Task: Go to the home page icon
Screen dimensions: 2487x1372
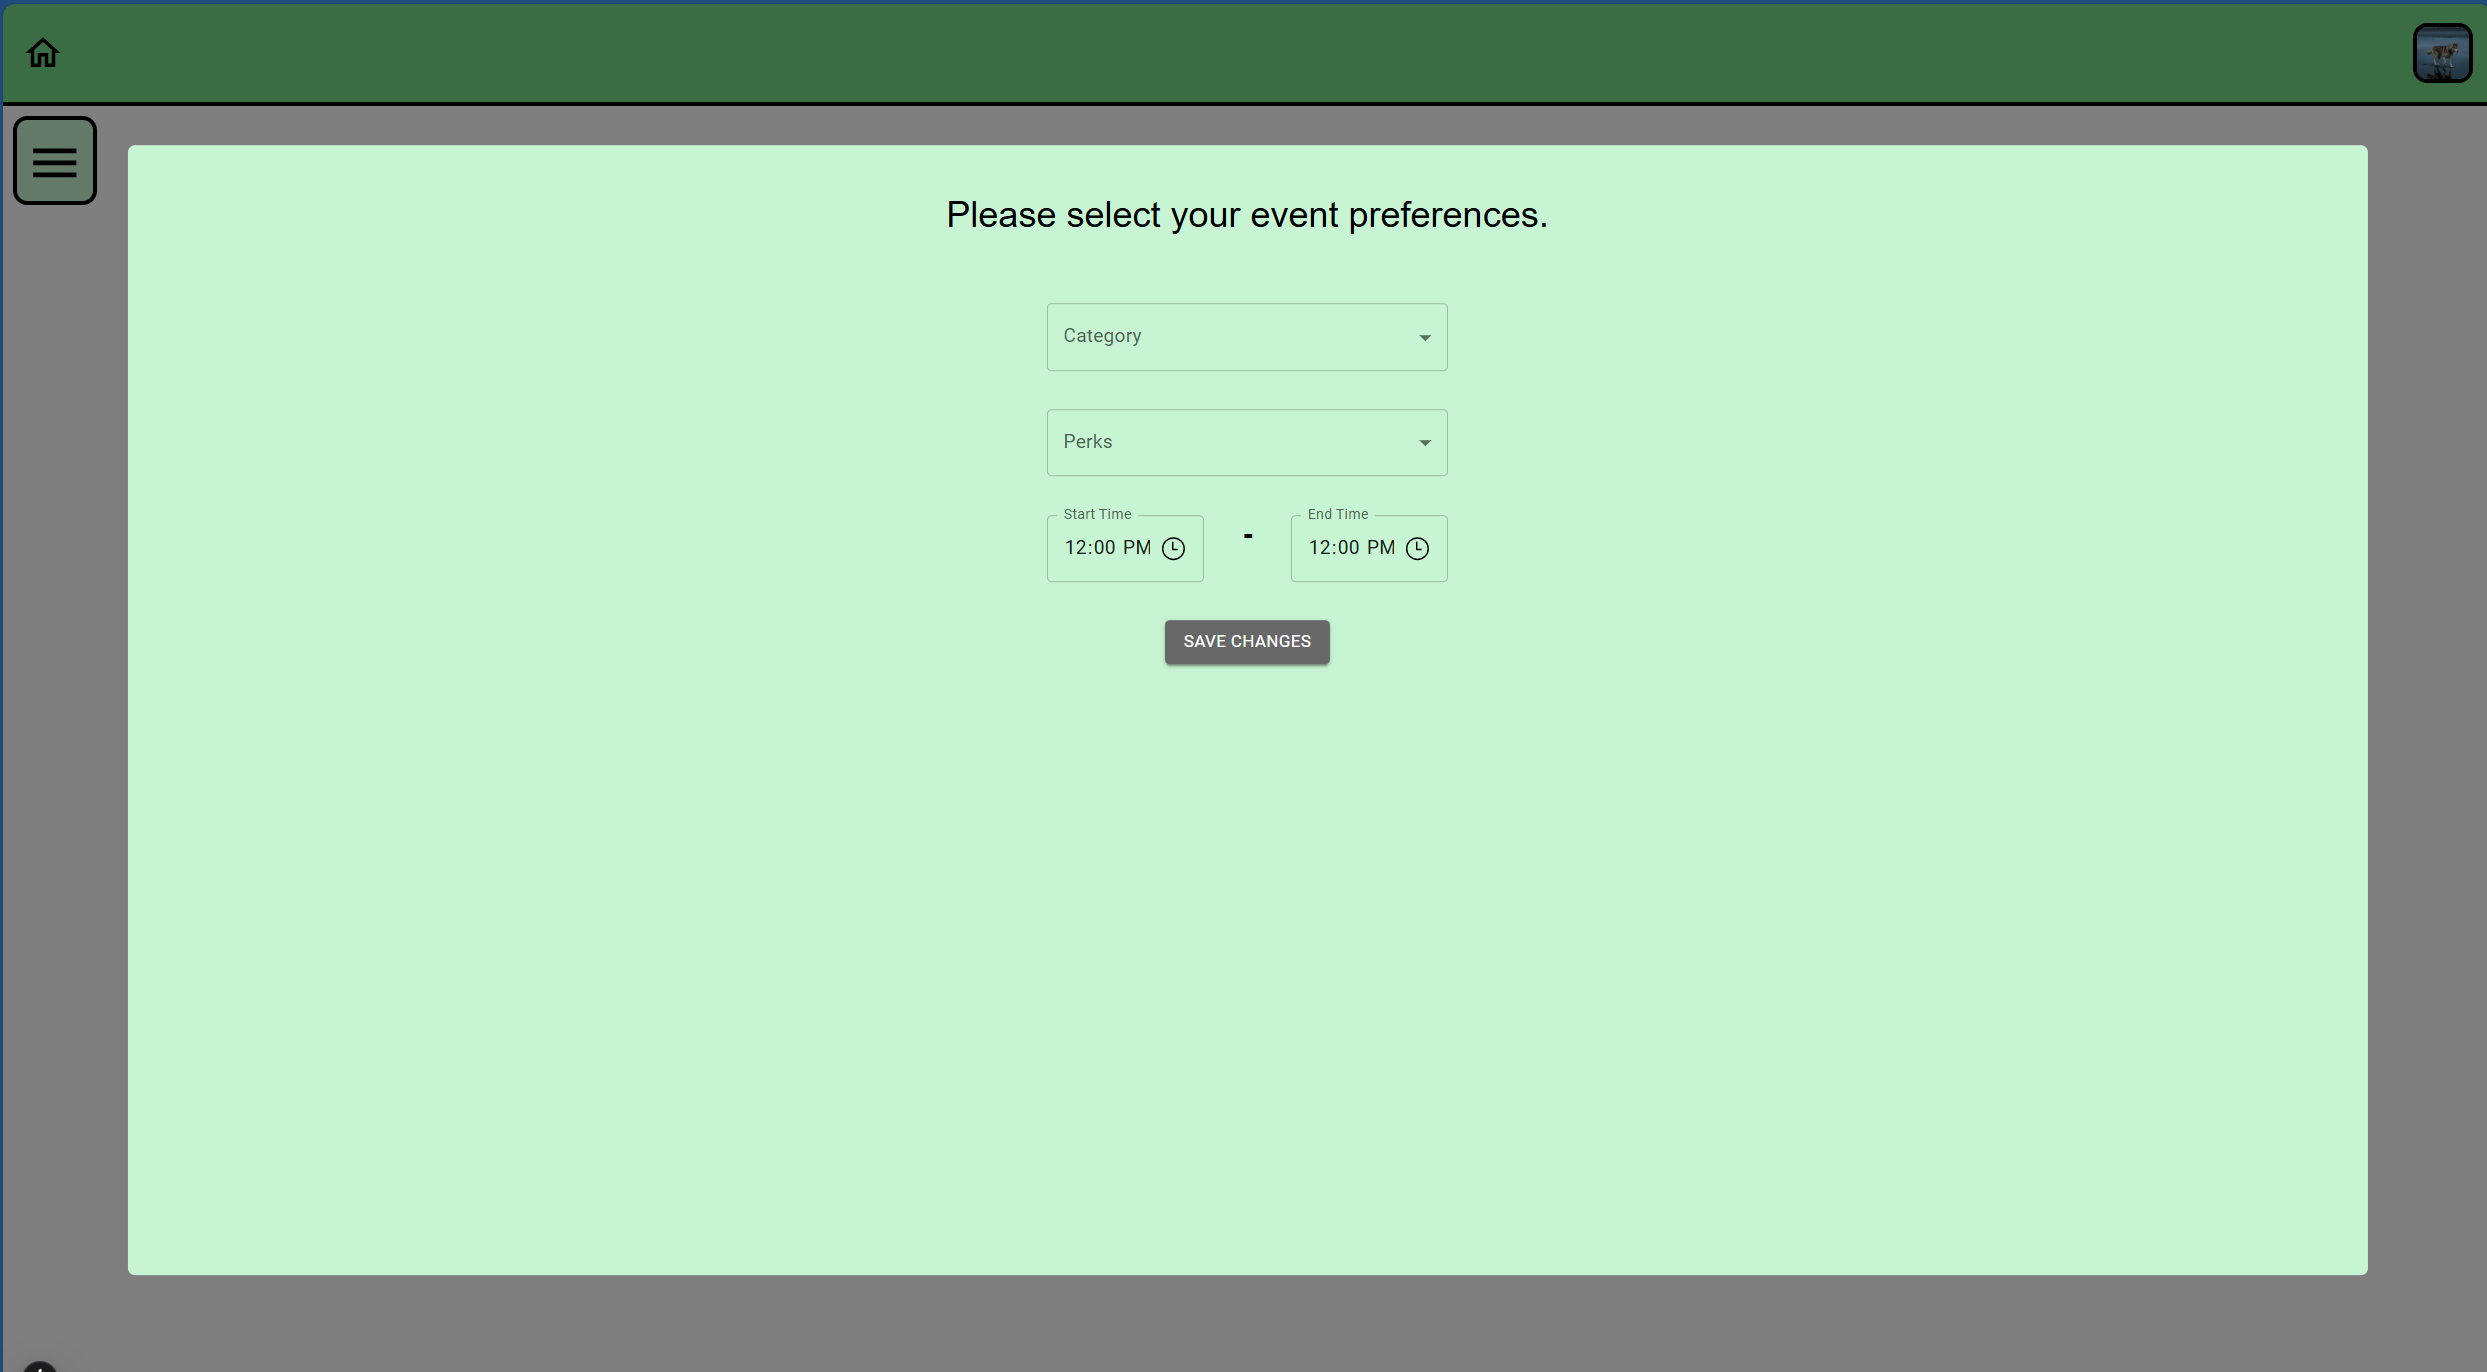Action: click(43, 53)
